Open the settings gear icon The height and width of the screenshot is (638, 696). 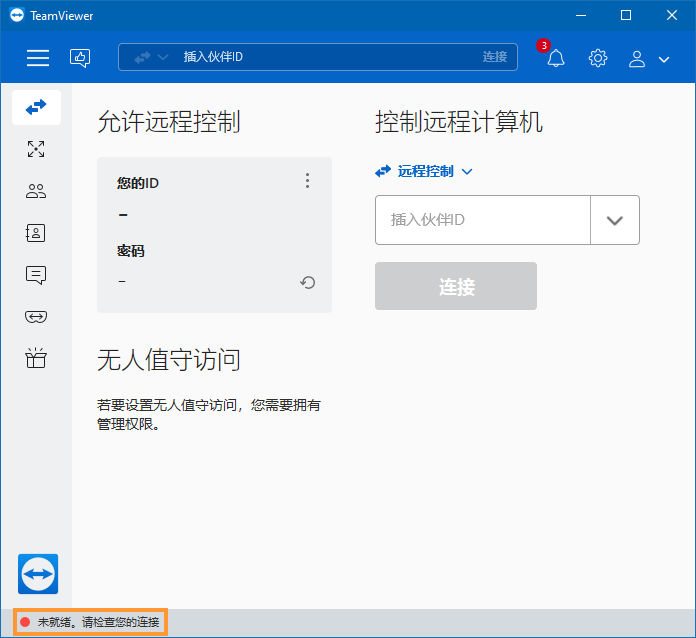coord(597,58)
